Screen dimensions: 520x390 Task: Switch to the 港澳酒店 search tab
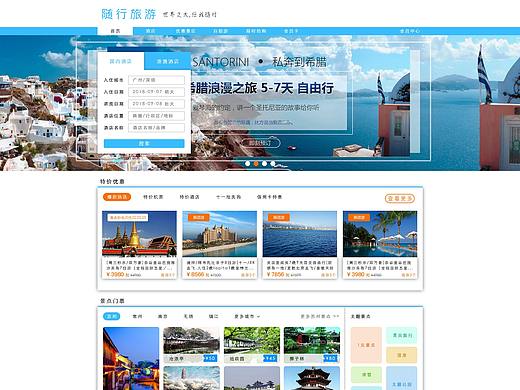pos(168,61)
